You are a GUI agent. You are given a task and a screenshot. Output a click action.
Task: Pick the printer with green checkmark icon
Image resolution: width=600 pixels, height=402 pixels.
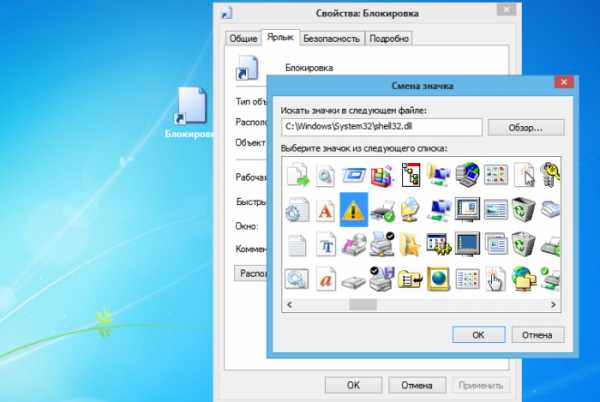pos(383,211)
